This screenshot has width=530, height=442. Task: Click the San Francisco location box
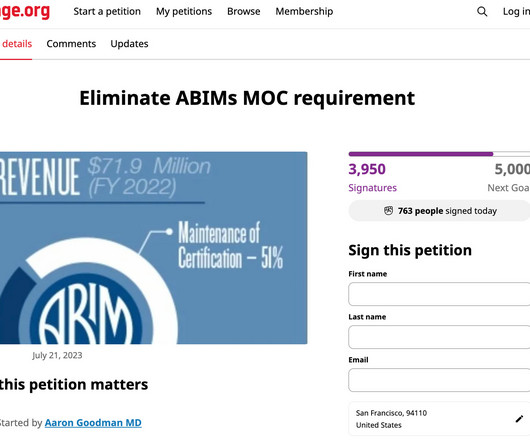coord(439,419)
